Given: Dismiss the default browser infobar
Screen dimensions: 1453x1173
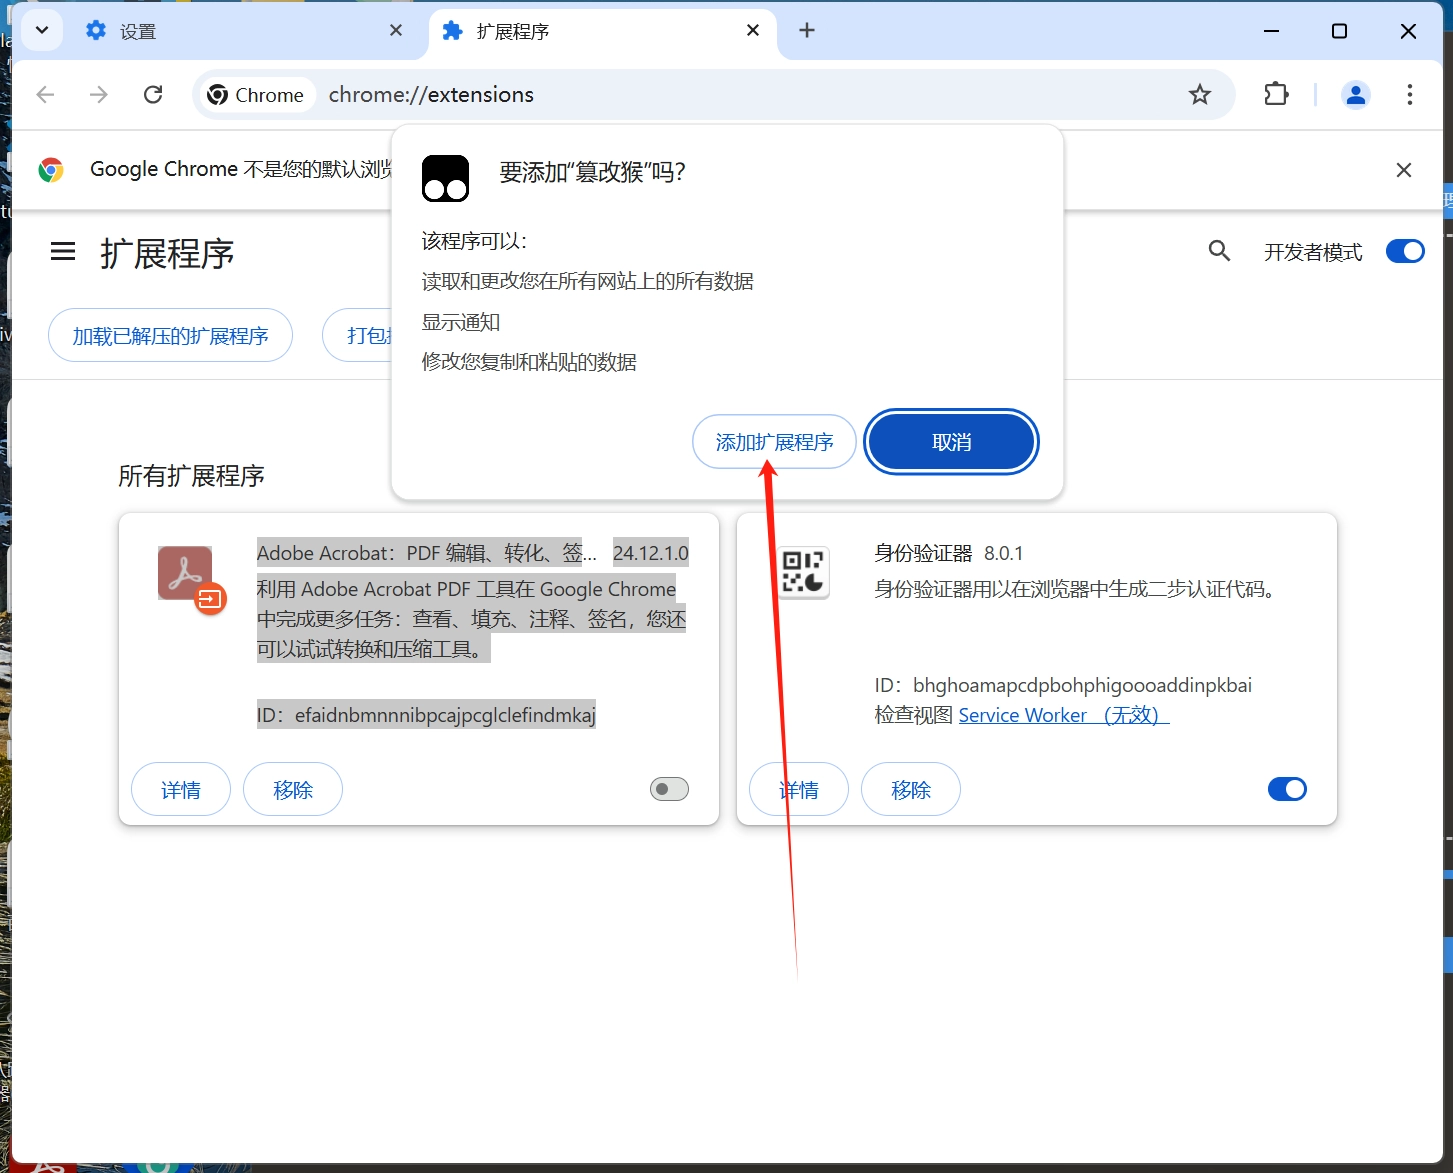Looking at the screenshot, I should (1404, 170).
